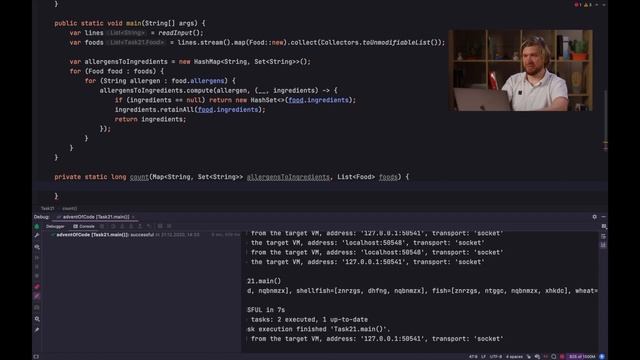The width and height of the screenshot is (640, 360).
Task: Click the blue round icon in status bar corner
Action: 602,357
